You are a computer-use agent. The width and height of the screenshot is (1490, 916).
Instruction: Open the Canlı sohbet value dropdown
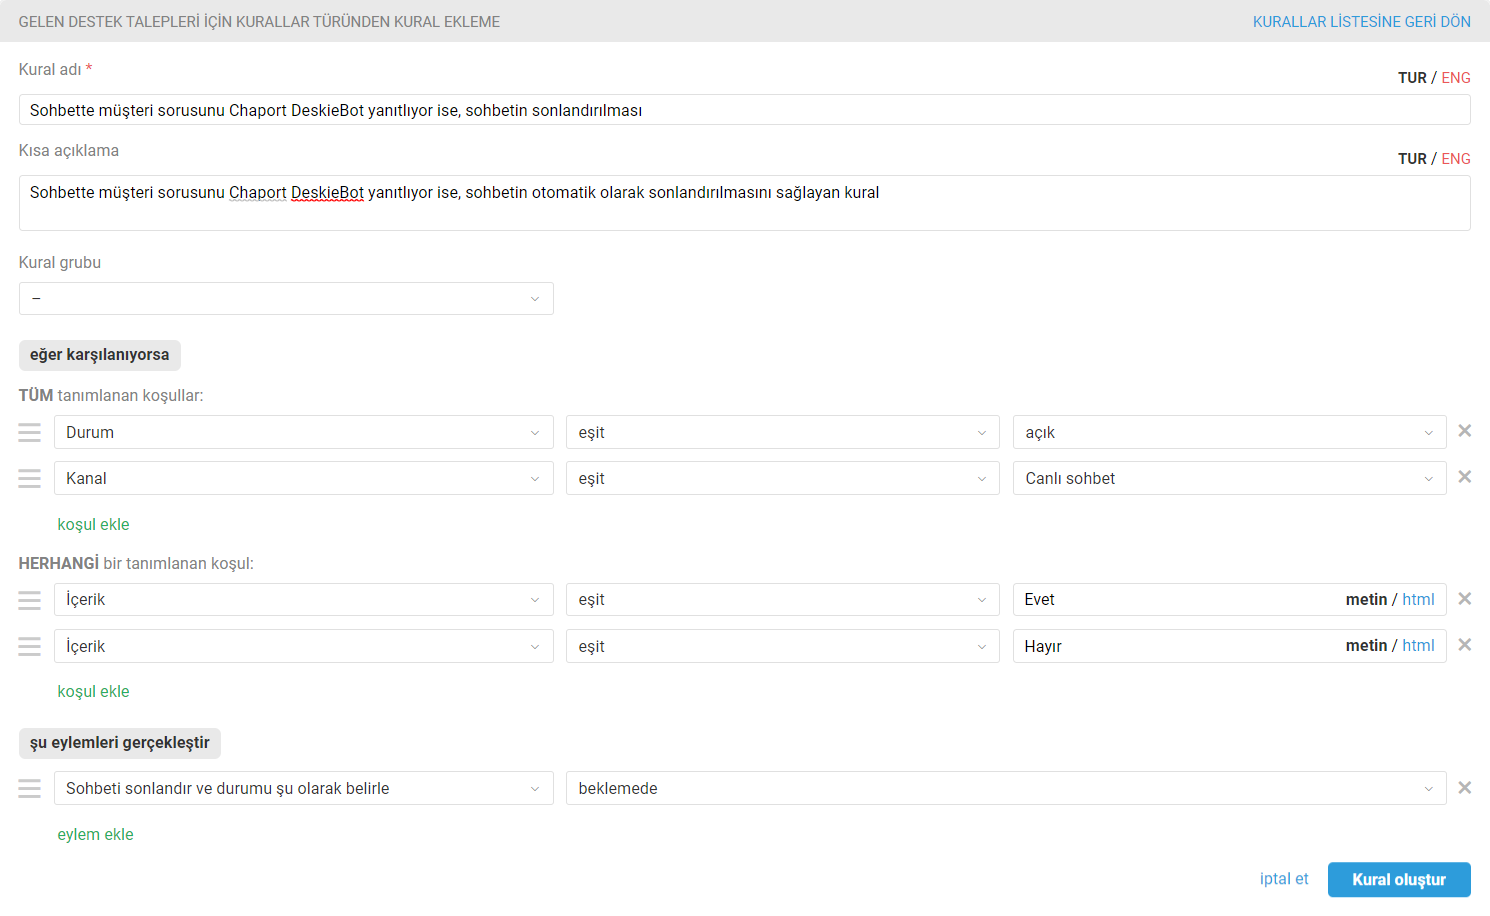coord(1230,478)
